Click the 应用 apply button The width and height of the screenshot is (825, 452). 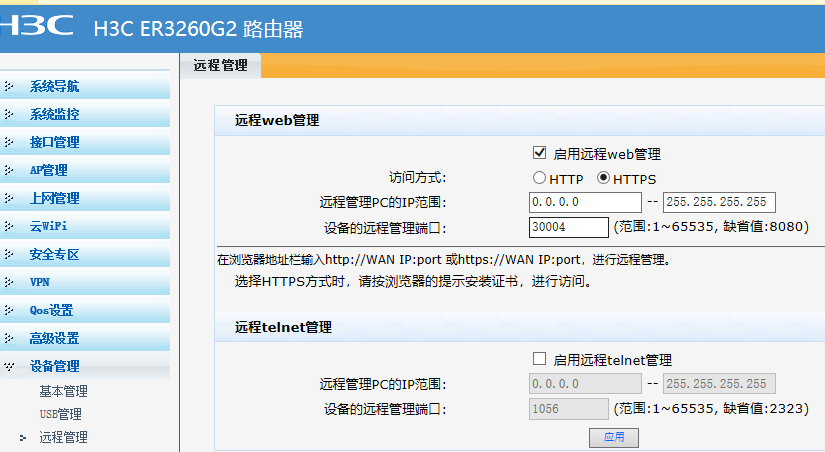point(614,437)
